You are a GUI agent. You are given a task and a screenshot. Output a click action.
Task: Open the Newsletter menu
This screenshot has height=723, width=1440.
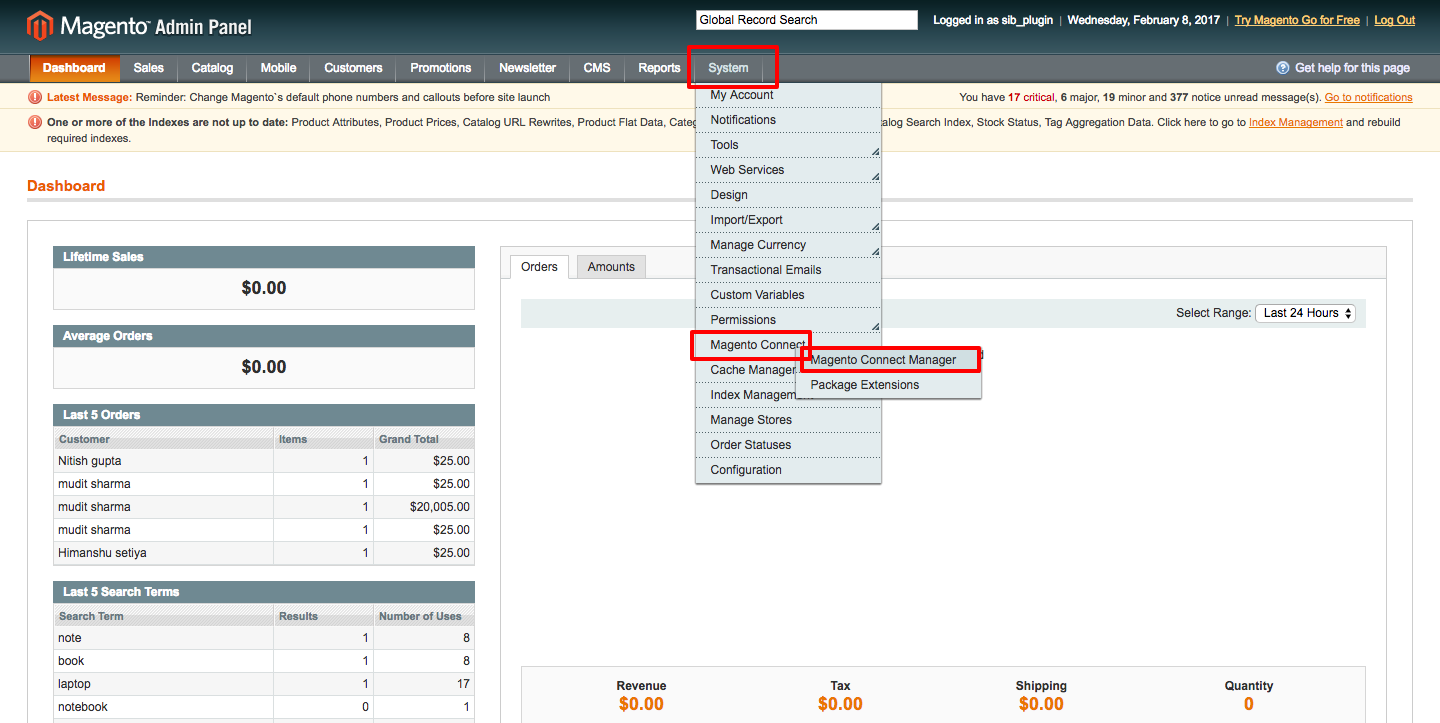coord(527,68)
